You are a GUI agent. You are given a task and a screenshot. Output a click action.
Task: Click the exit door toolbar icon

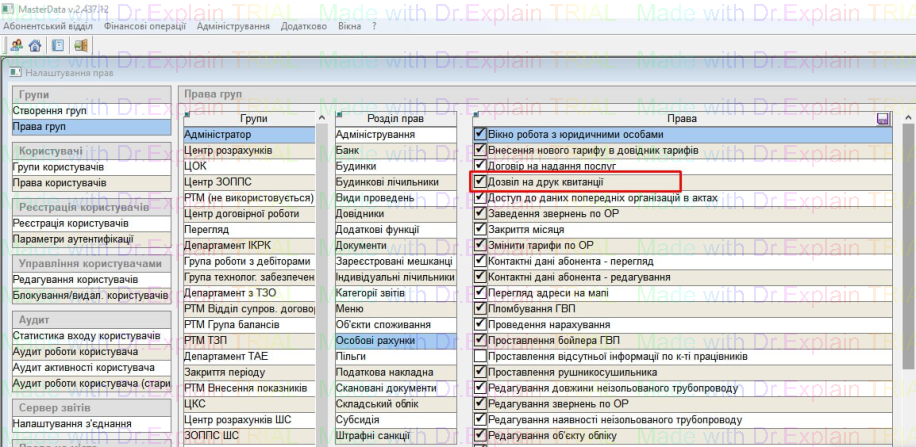80,45
